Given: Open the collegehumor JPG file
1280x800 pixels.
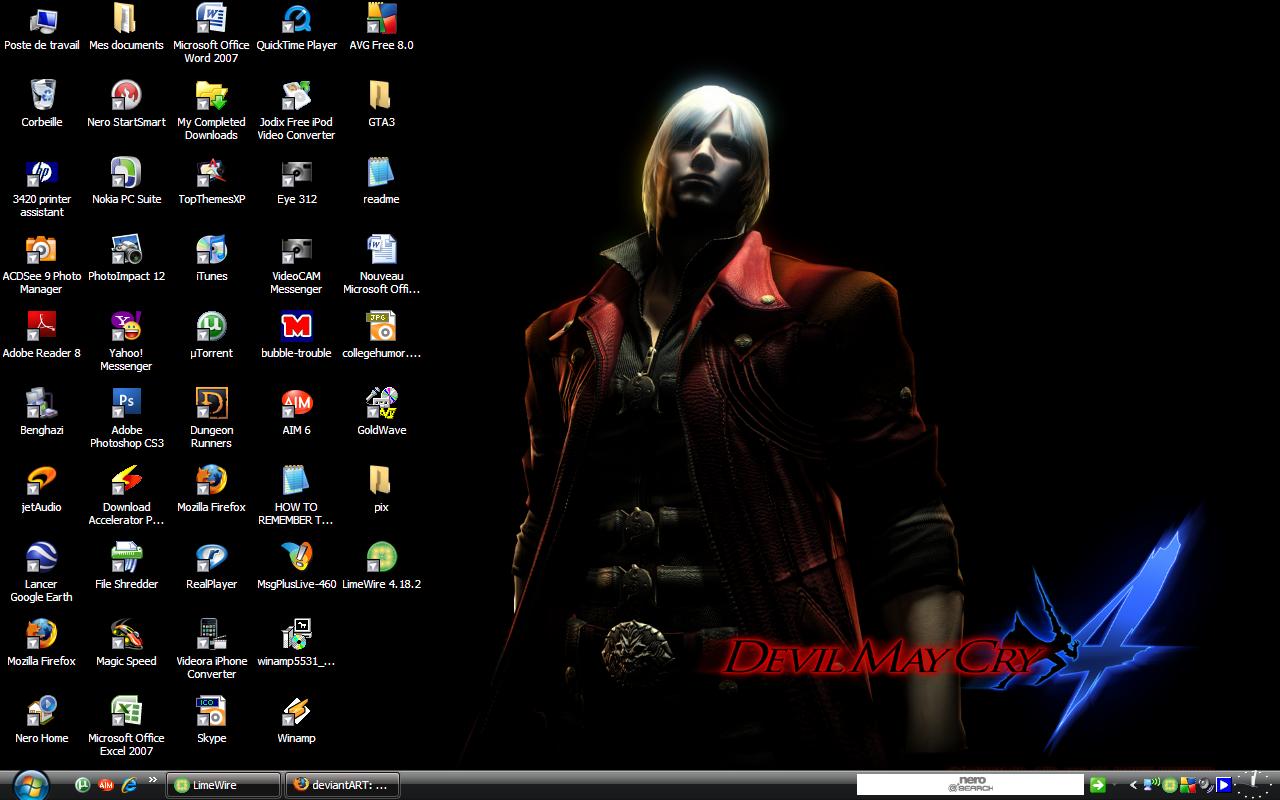Looking at the screenshot, I should 381,336.
